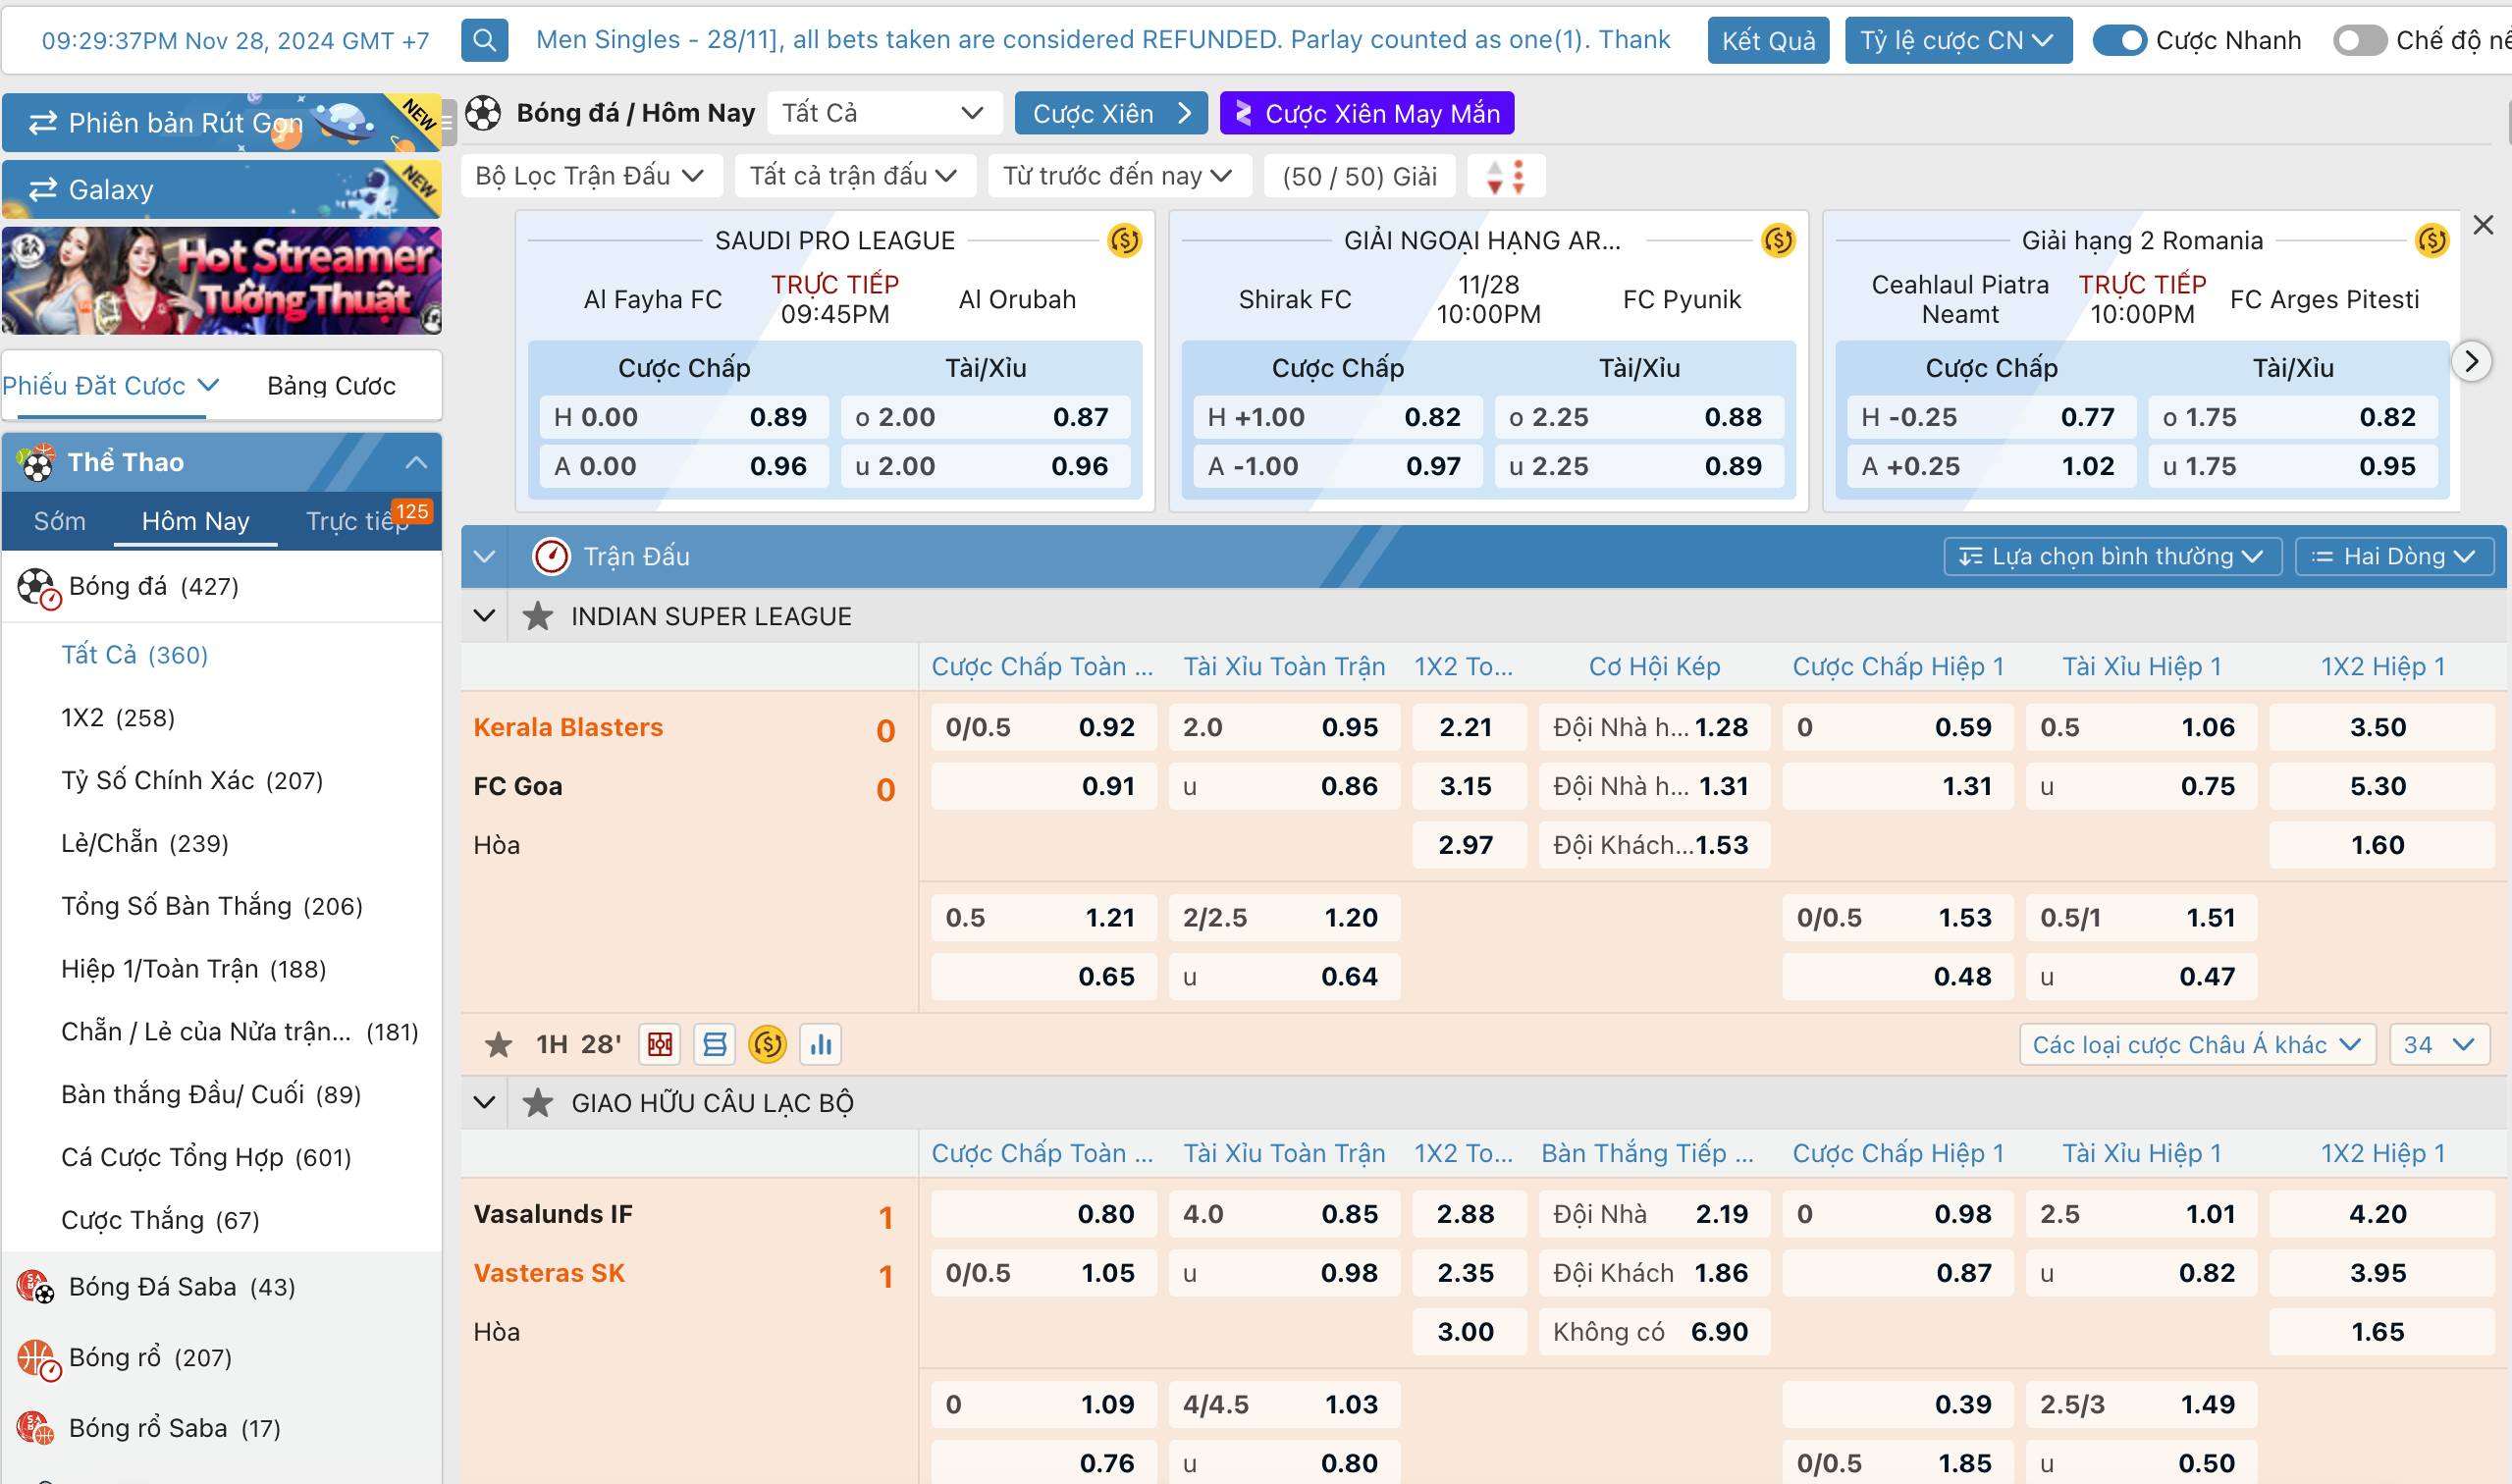Viewport: 2512px width, 1484px height.
Task: Collapse the Thể Thao panel
Action: coord(416,462)
